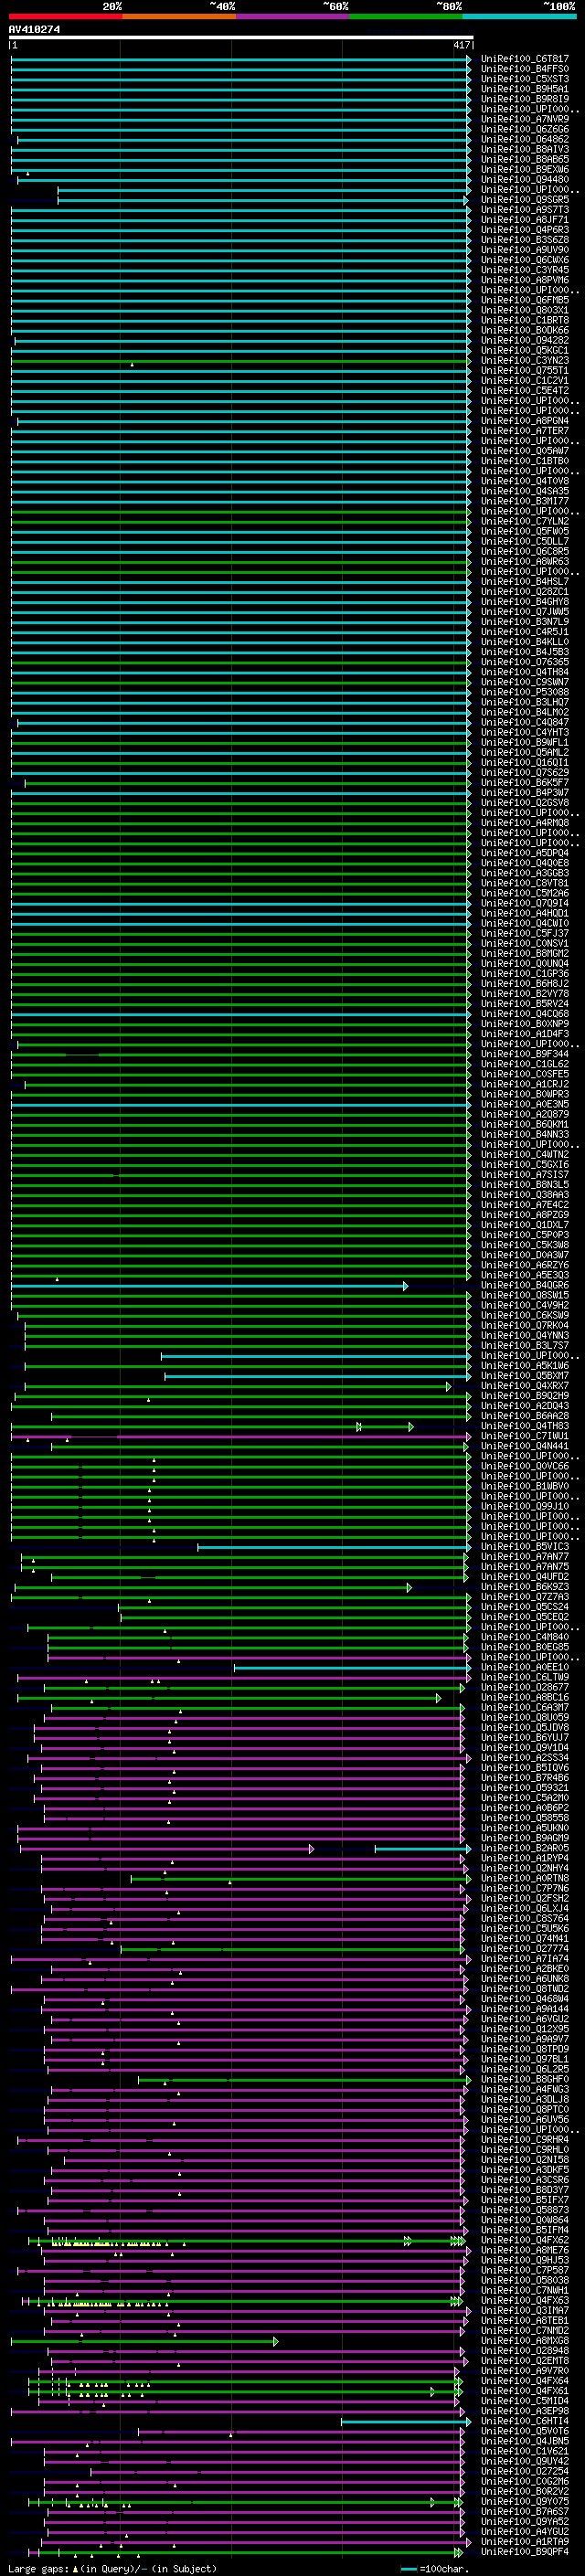The width and height of the screenshot is (585, 2576).
Task: Click hit UniRef100_Q8SW15
Action: point(524,1295)
